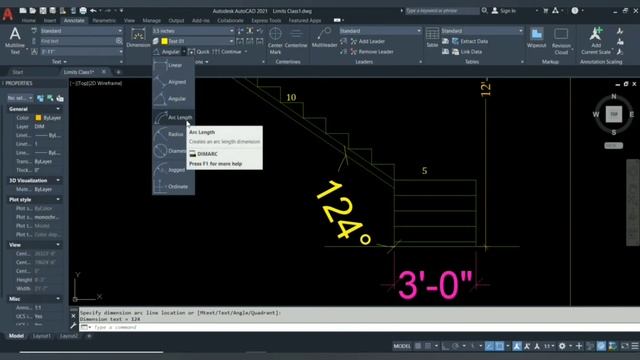Open the Autodesk App Store cart icon
This screenshot has width=640, height=360.
[545, 11]
